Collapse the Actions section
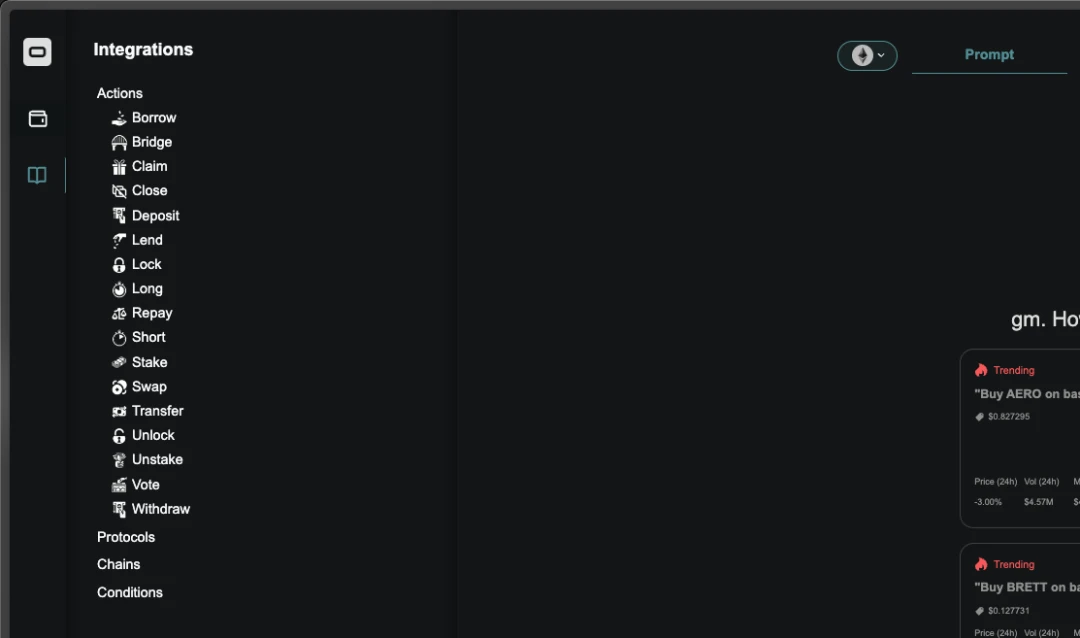 (x=120, y=93)
